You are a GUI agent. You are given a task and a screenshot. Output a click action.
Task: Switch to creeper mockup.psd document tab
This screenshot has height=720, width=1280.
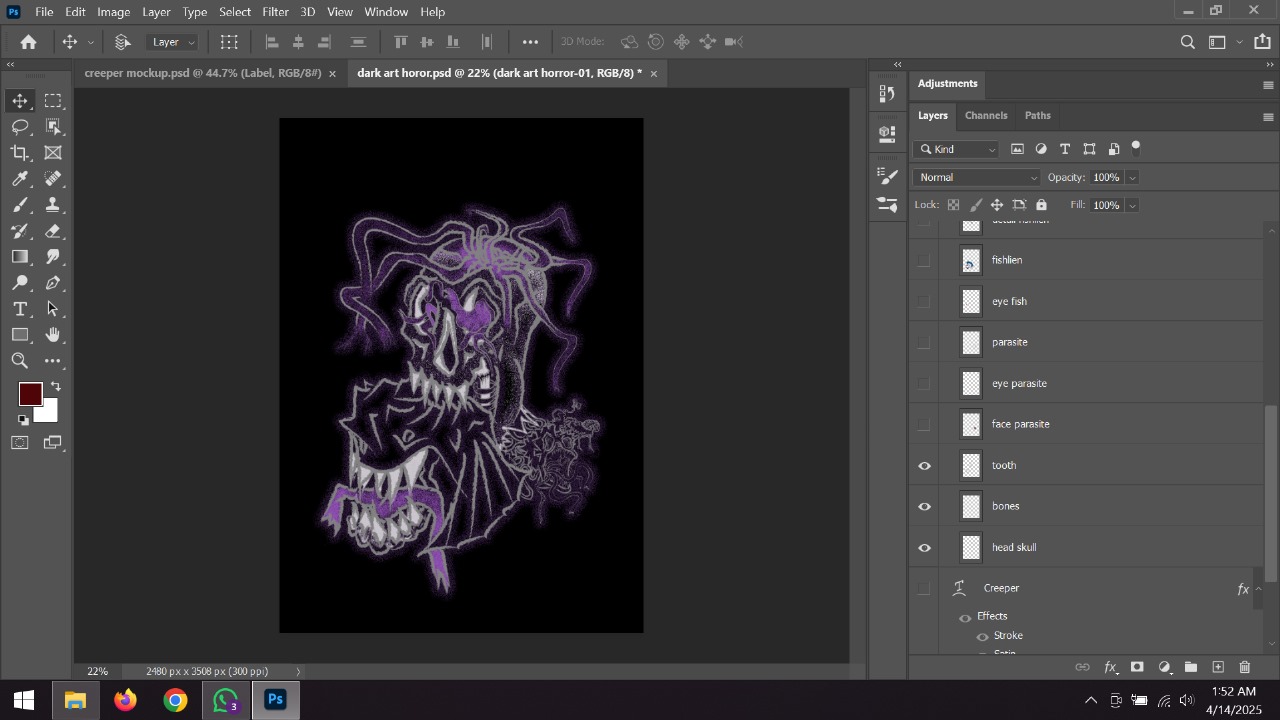click(203, 74)
